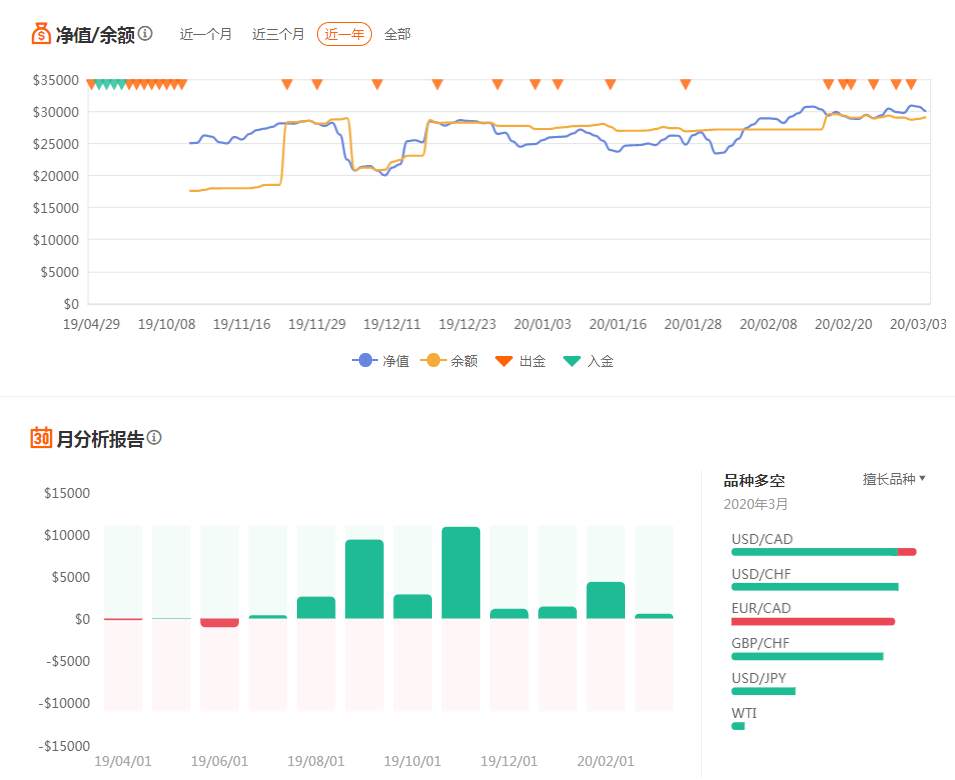
Task: Select the 近三个月 time range tab
Action: pos(278,34)
